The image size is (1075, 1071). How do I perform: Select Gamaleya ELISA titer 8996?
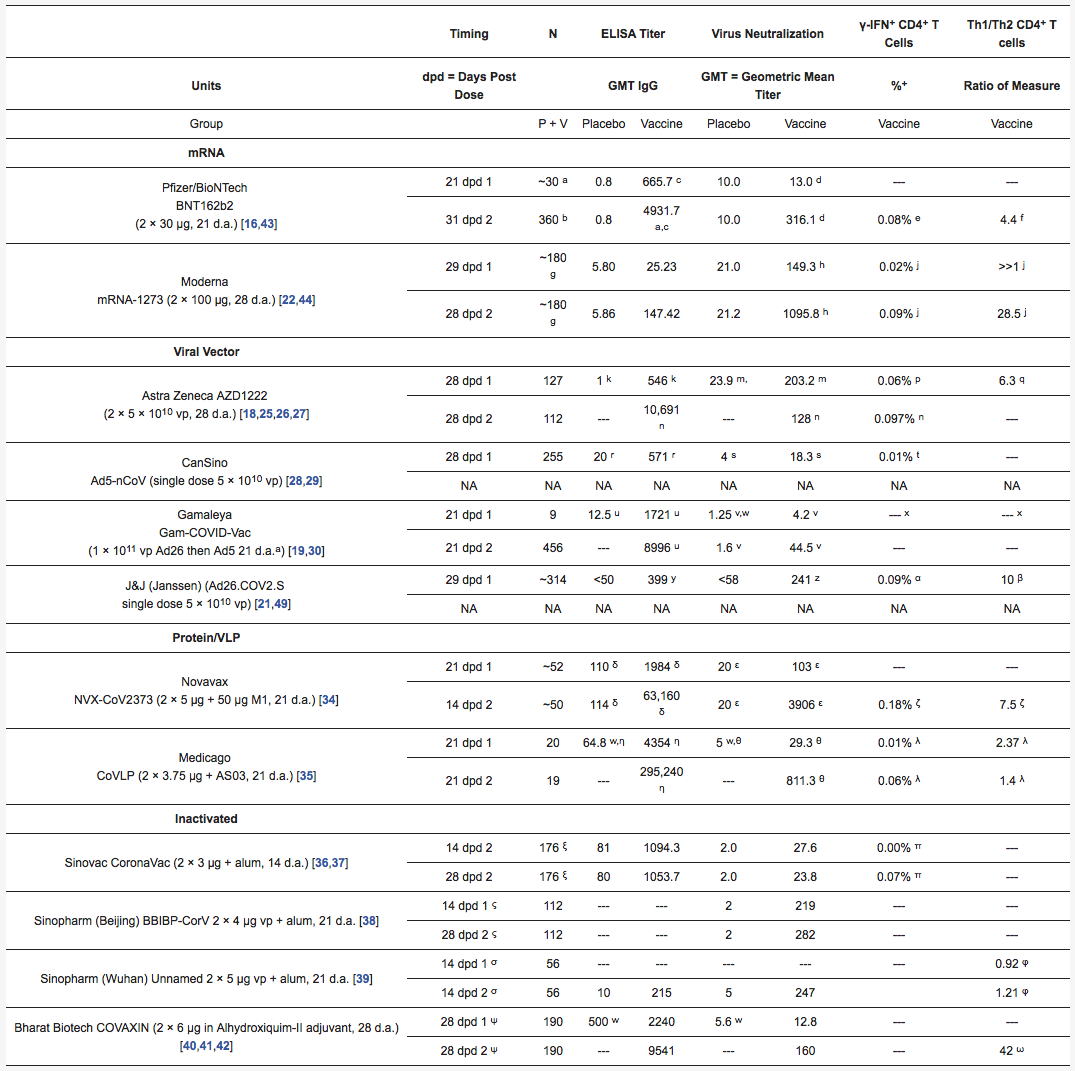point(657,548)
